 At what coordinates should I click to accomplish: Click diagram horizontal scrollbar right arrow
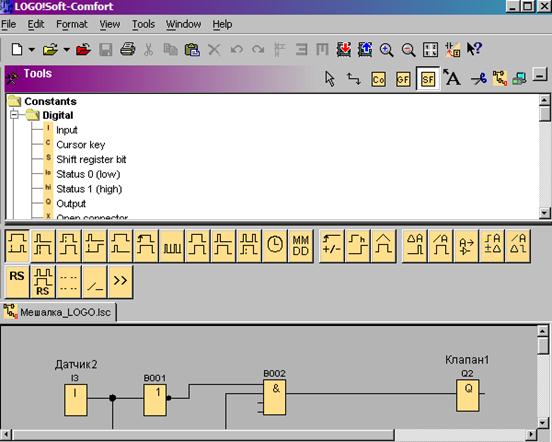531,435
